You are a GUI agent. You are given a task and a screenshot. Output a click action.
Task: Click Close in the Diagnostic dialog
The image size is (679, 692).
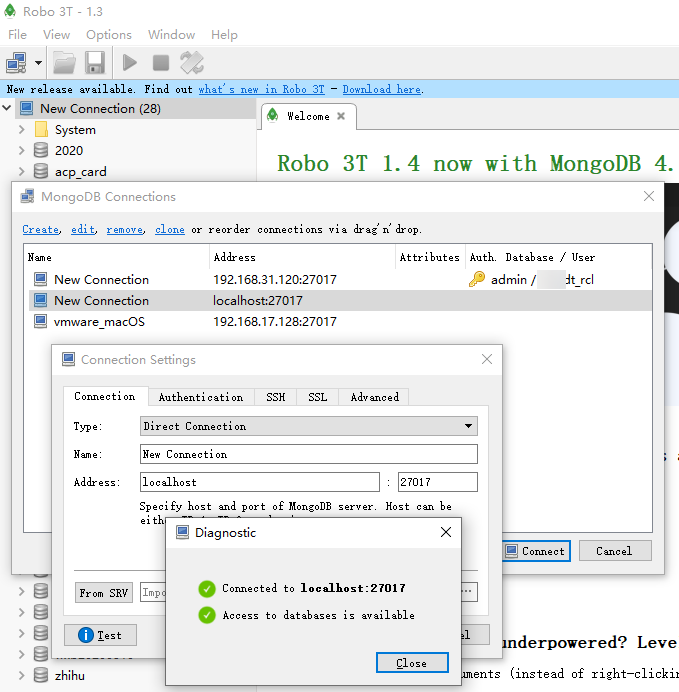click(x=412, y=663)
